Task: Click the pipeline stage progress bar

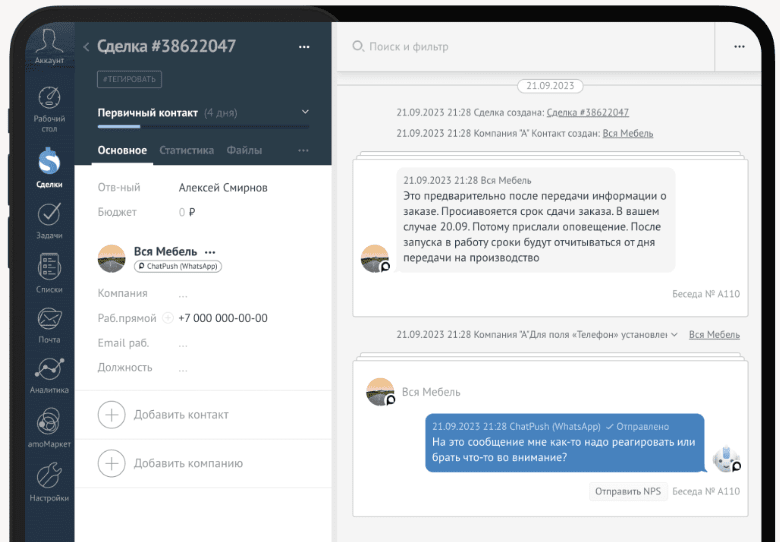Action: tap(203, 127)
